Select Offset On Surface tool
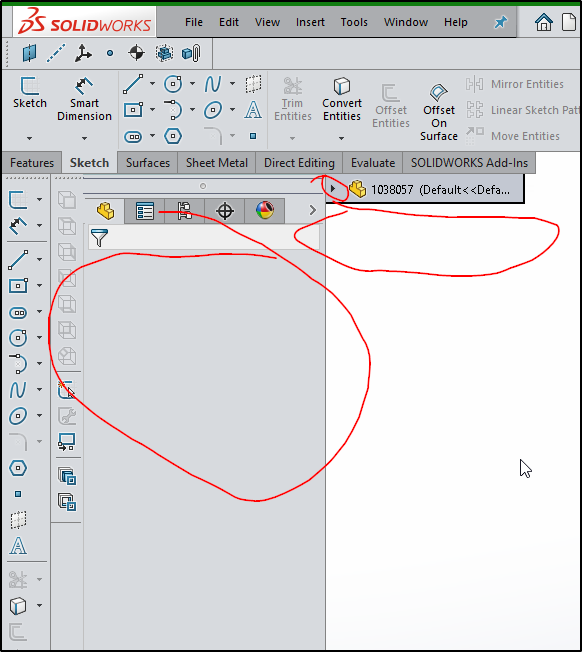The height and width of the screenshot is (652, 582). pos(439,112)
